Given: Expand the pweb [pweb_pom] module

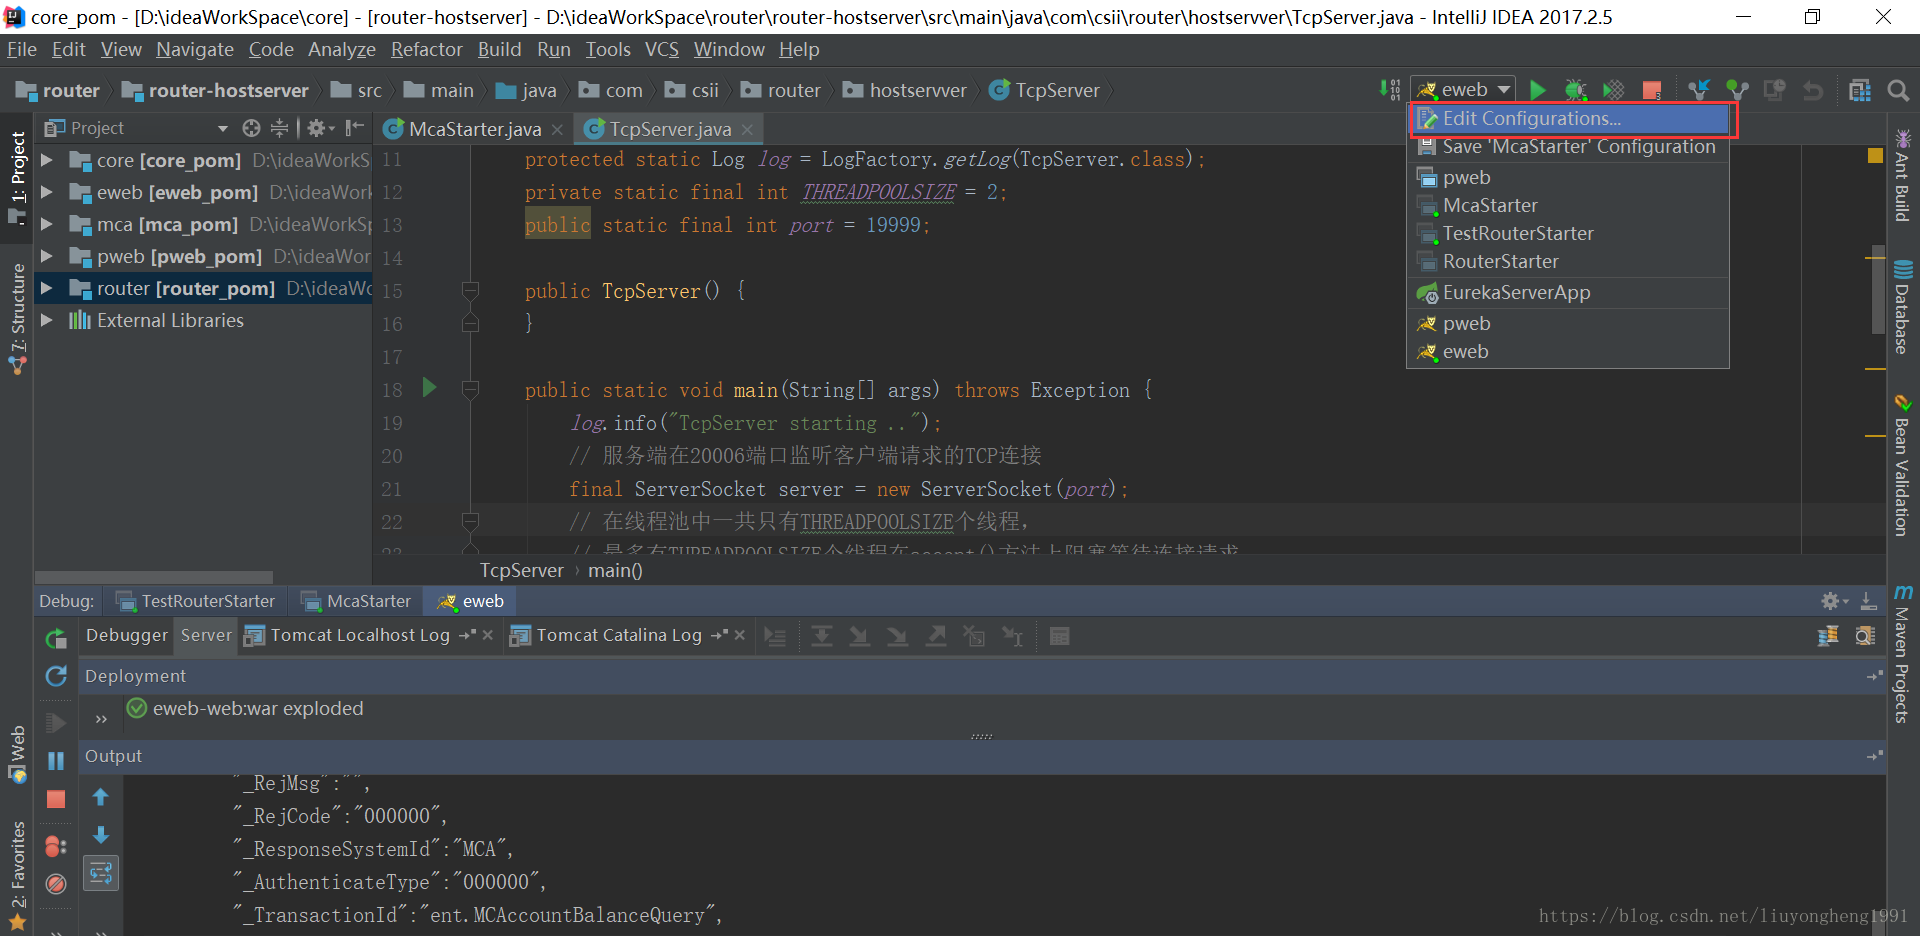Looking at the screenshot, I should [x=46, y=256].
